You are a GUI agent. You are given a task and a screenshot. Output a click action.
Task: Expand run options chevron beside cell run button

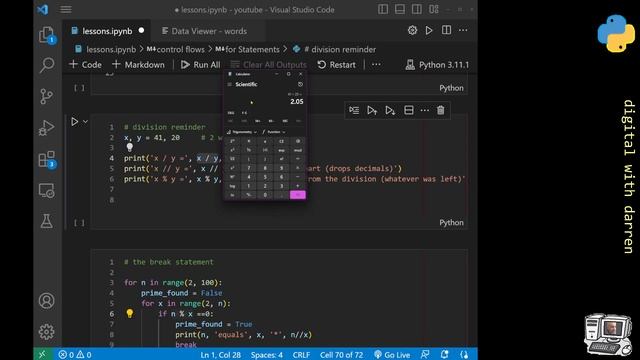click(85, 122)
